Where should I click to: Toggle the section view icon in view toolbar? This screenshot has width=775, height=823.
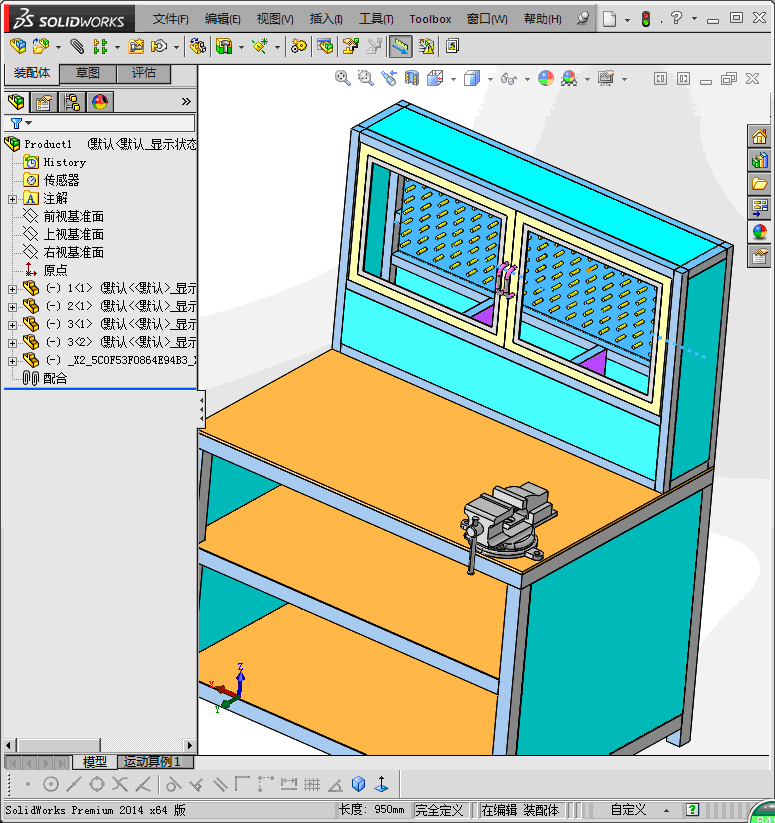click(412, 78)
